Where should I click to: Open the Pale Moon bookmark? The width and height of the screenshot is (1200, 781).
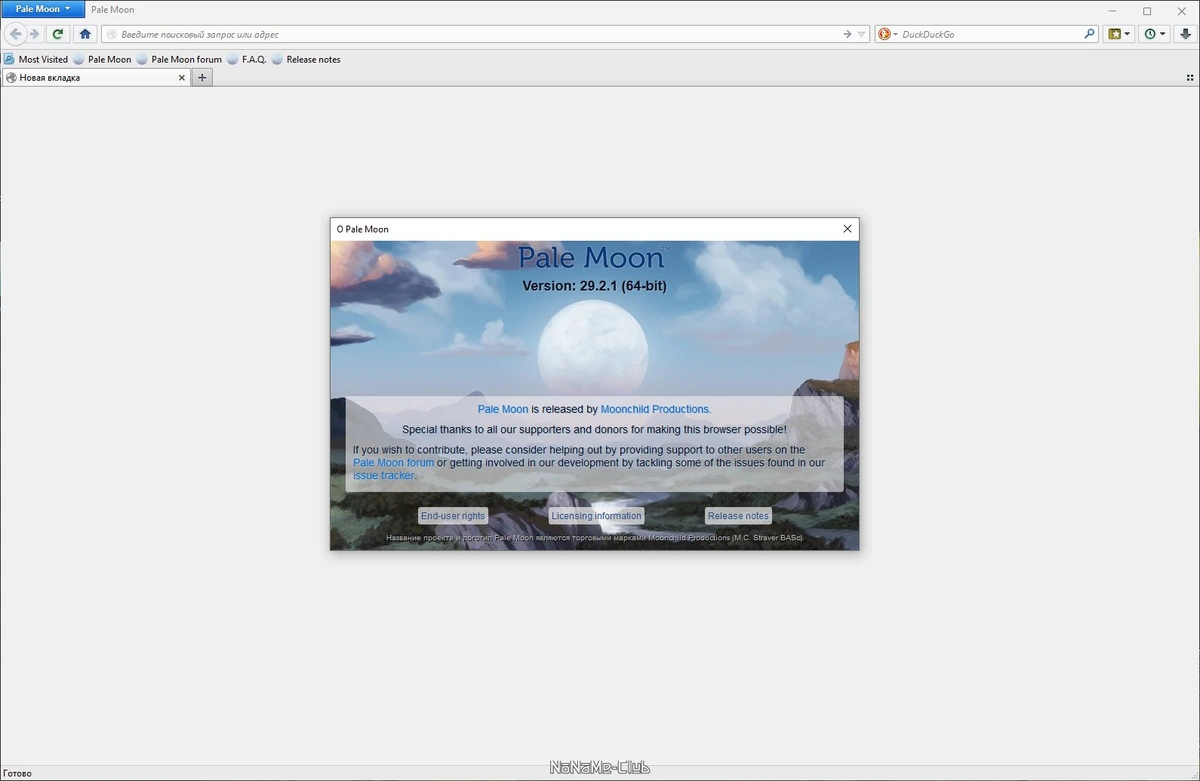pyautogui.click(x=102, y=59)
